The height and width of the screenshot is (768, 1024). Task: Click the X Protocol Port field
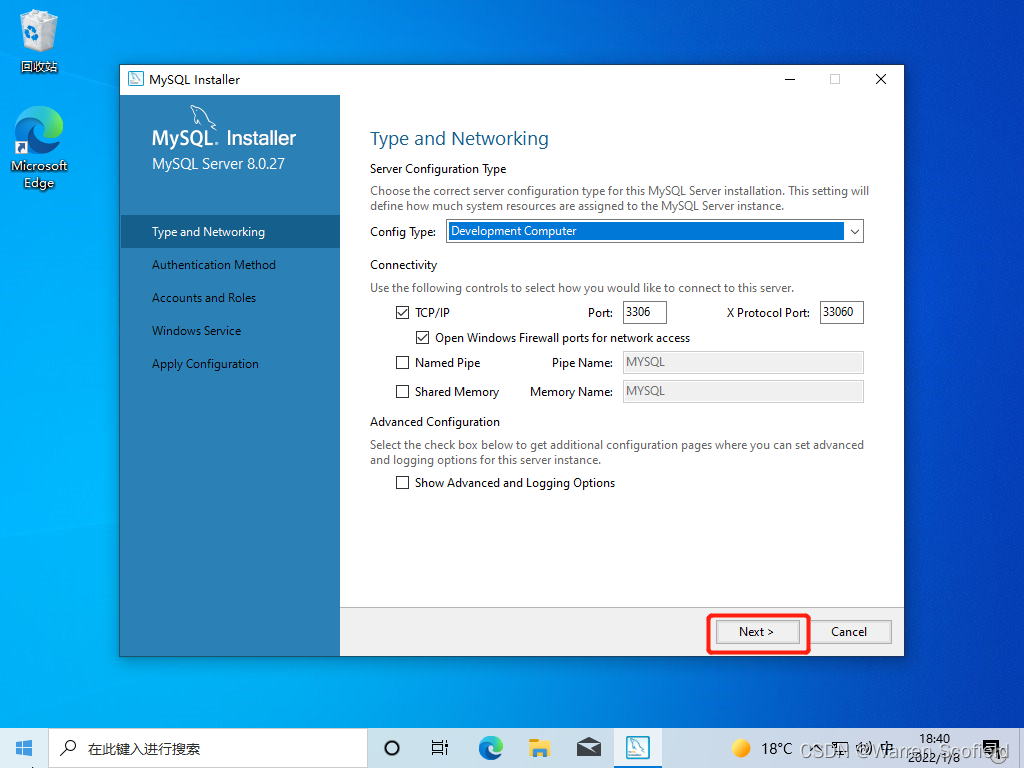[x=842, y=312]
